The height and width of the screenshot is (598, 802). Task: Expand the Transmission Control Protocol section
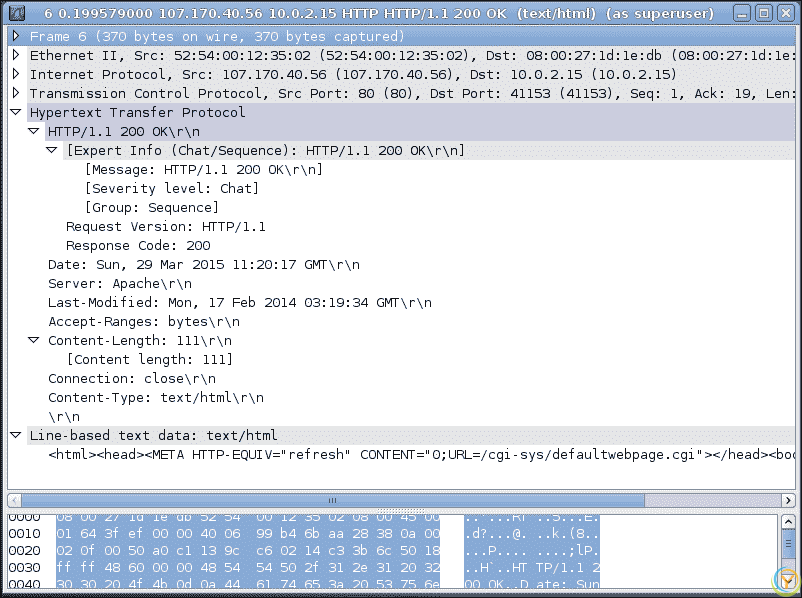pyautogui.click(x=16, y=93)
